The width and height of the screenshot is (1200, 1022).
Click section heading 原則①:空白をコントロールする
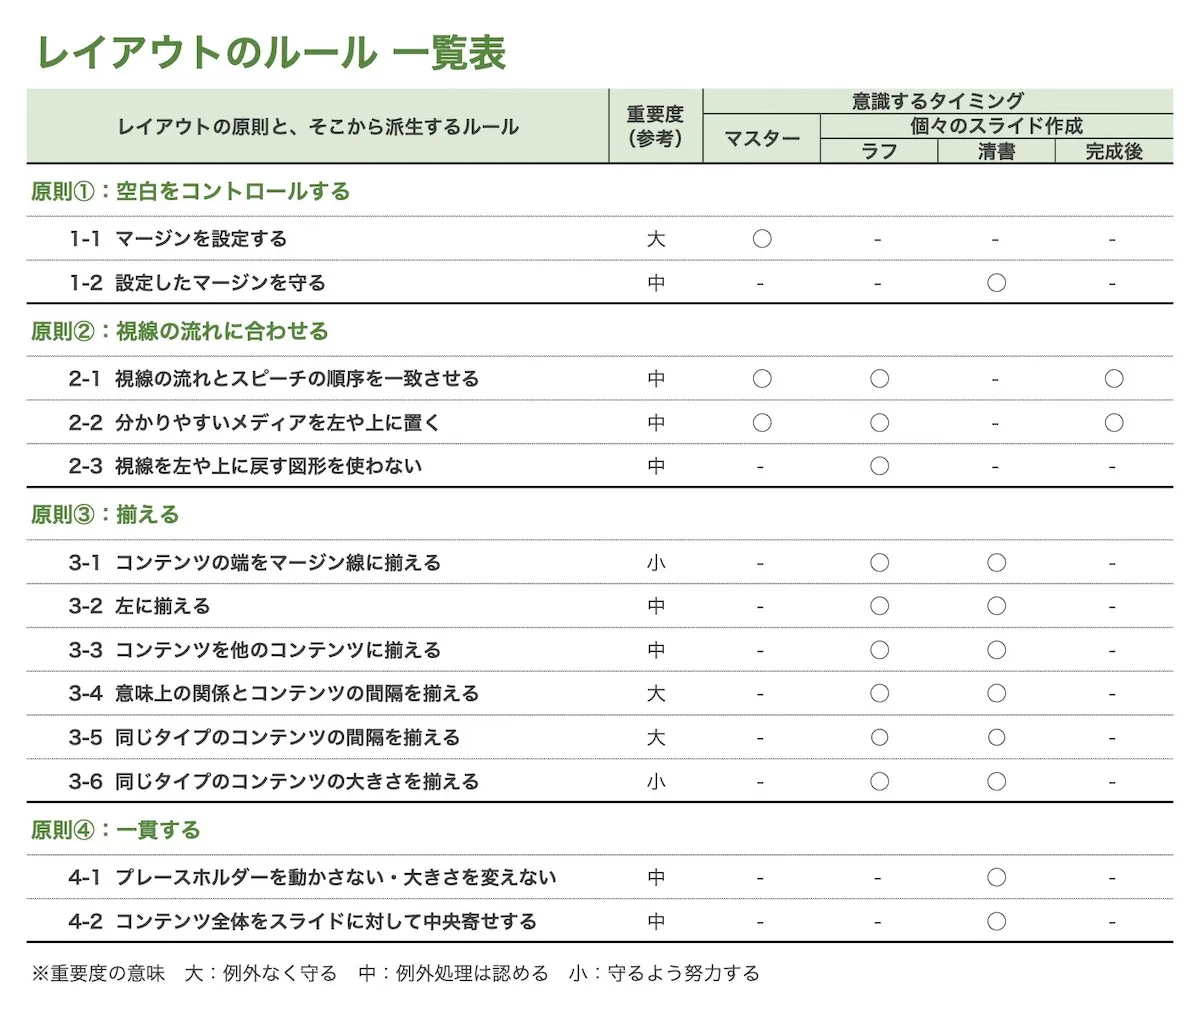190,191
